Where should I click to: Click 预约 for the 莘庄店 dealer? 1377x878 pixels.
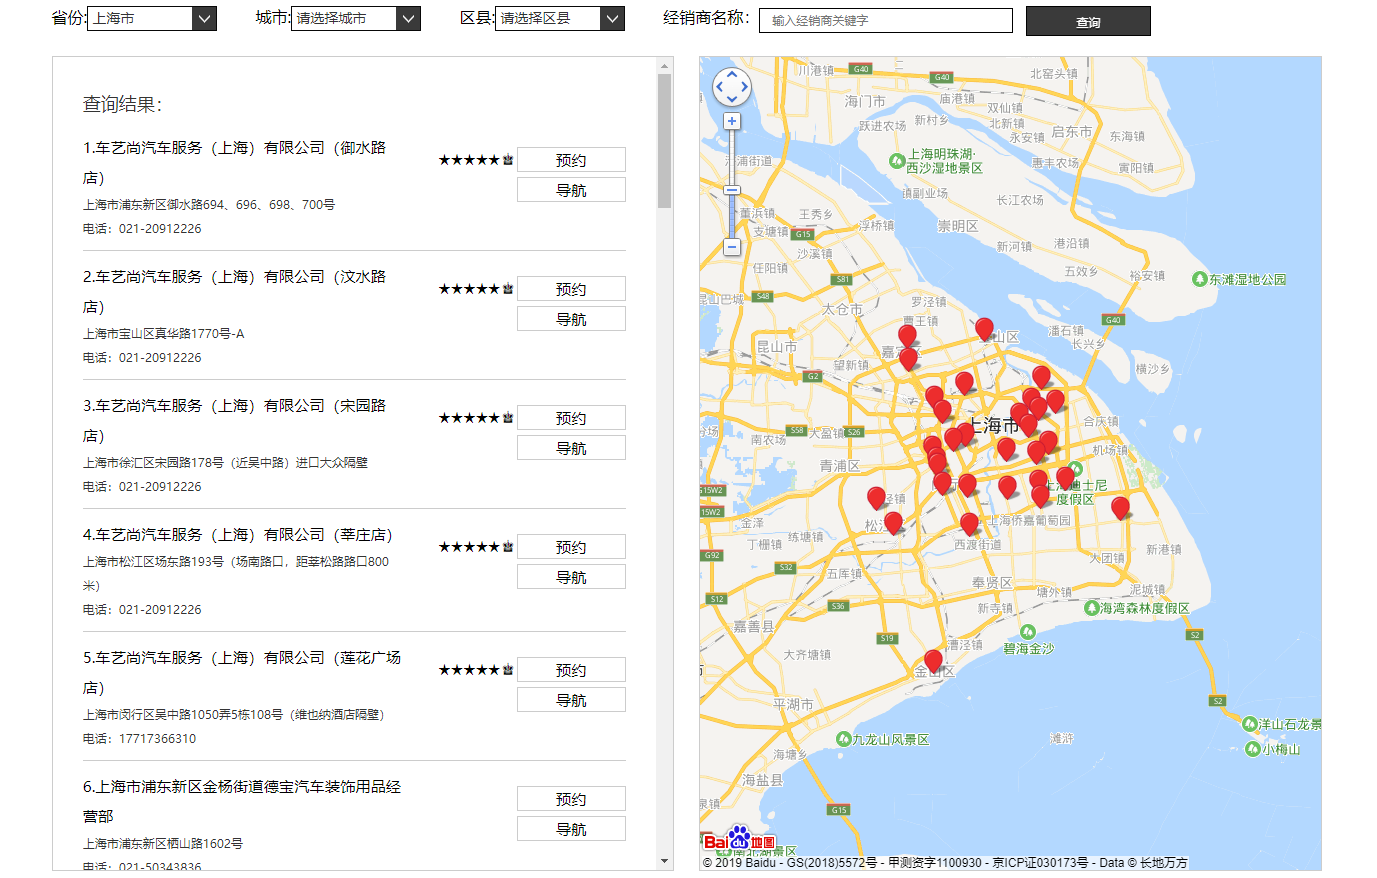click(x=571, y=547)
